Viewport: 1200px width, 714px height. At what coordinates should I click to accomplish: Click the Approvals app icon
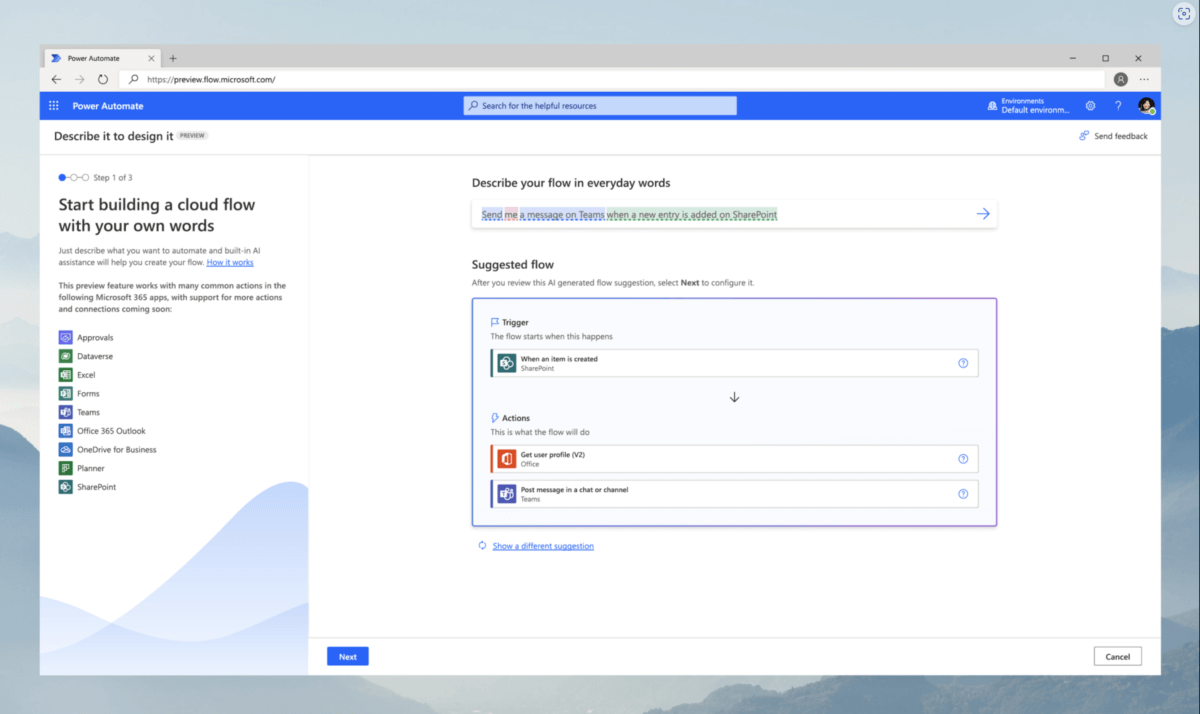[66, 338]
